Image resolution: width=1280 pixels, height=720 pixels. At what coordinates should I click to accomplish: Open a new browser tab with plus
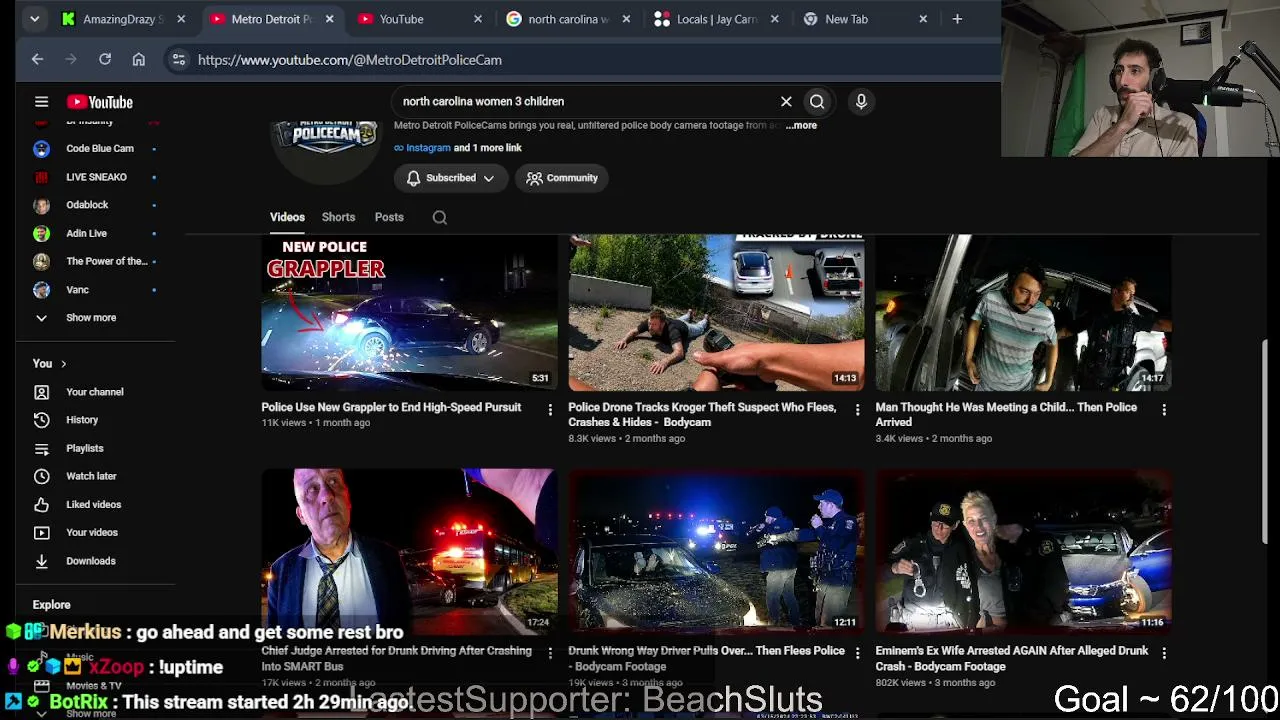point(957,19)
